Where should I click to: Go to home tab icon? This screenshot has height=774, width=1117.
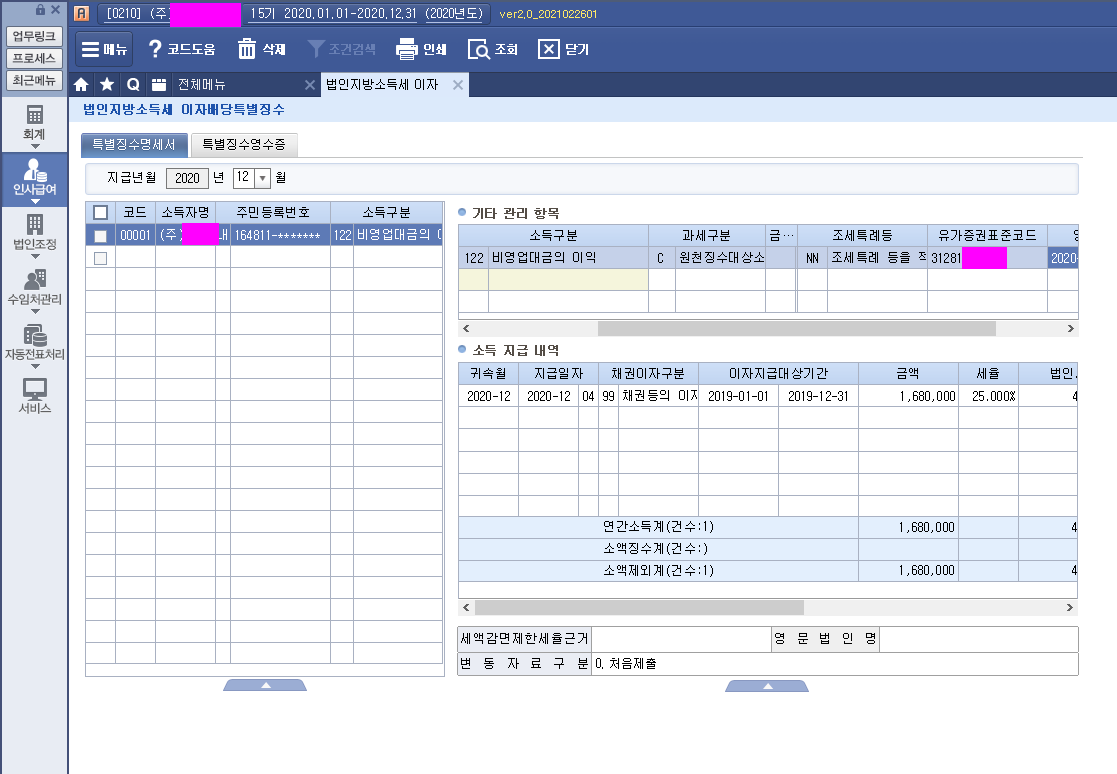pos(81,85)
